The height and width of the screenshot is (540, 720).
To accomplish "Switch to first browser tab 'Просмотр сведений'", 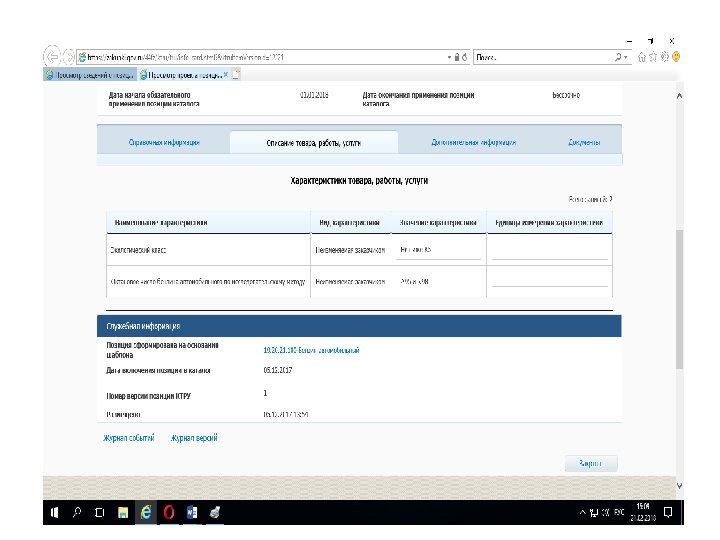I will click(x=90, y=74).
